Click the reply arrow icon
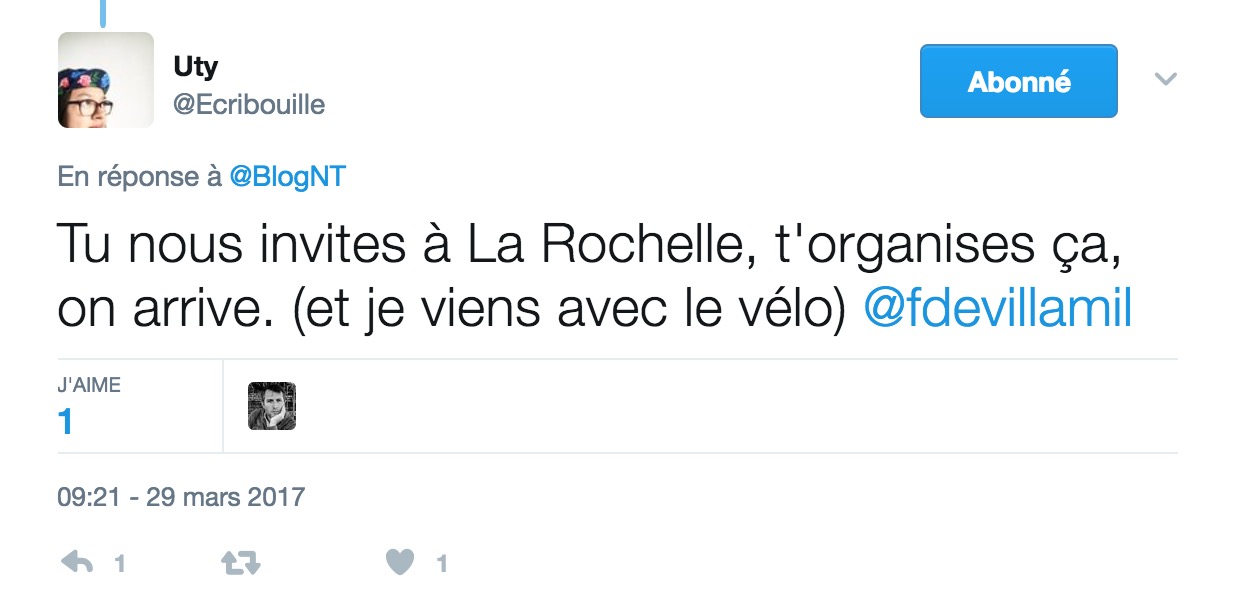Screen dimensions: 1240x610 pyautogui.click(x=76, y=563)
